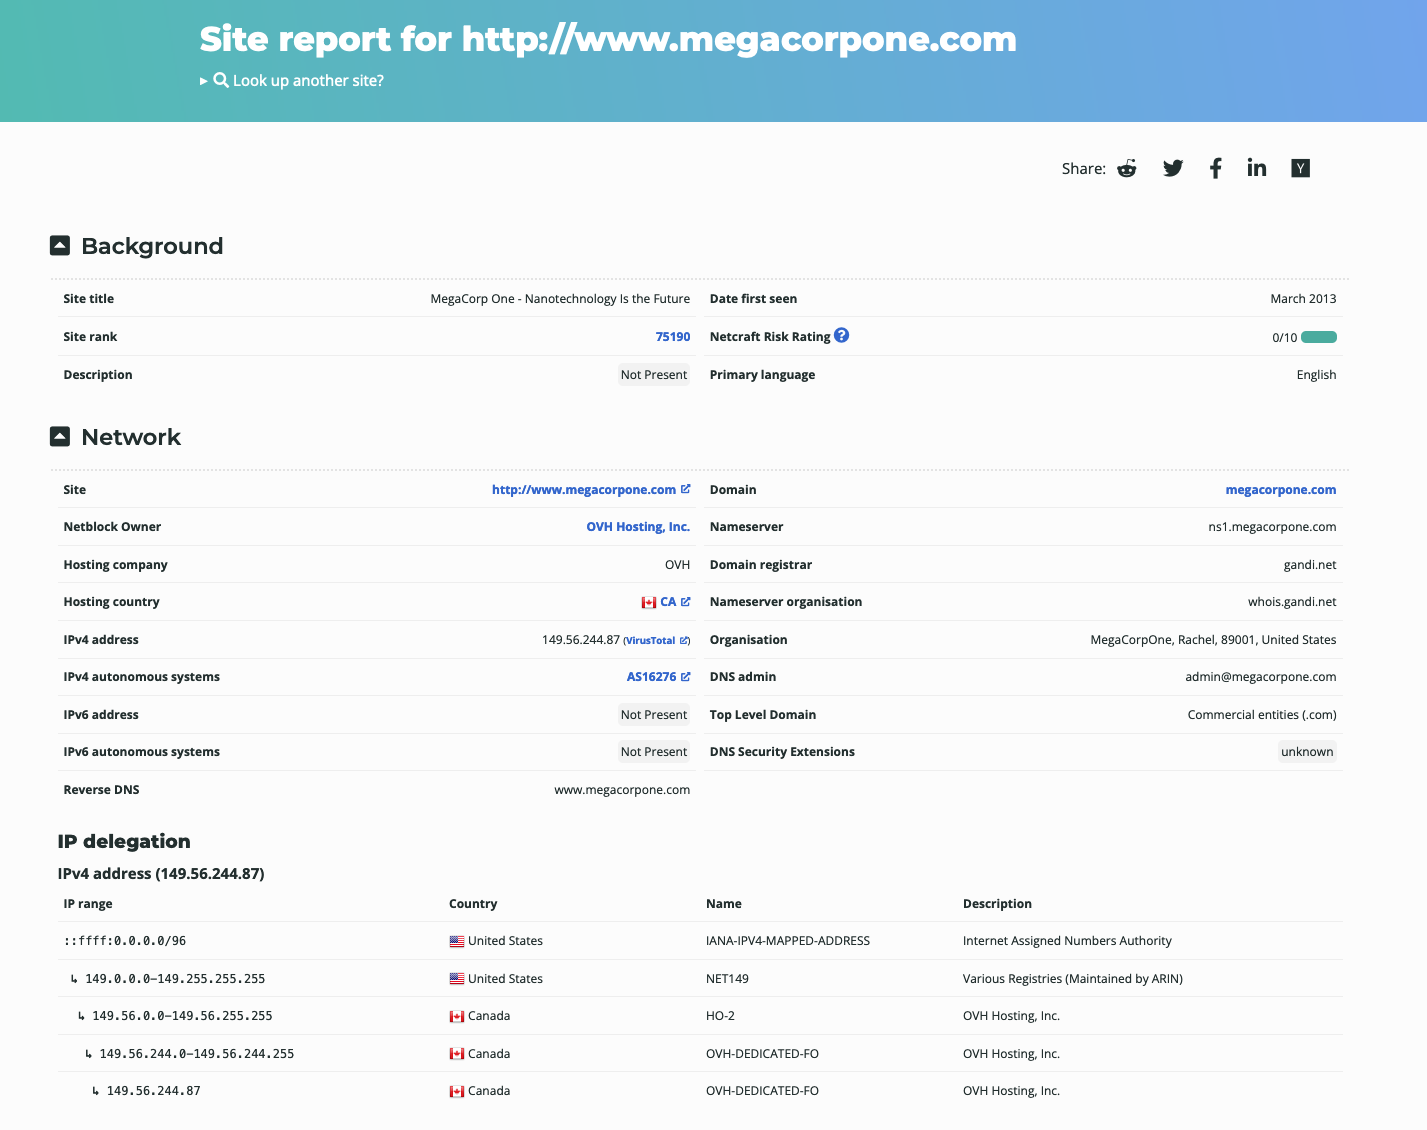Collapse the Background section

tap(60, 246)
